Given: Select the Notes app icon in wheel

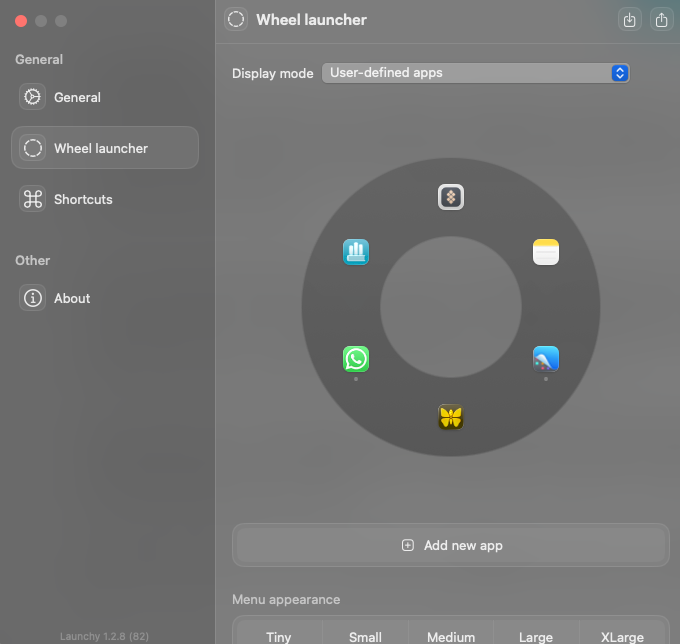Looking at the screenshot, I should (546, 252).
